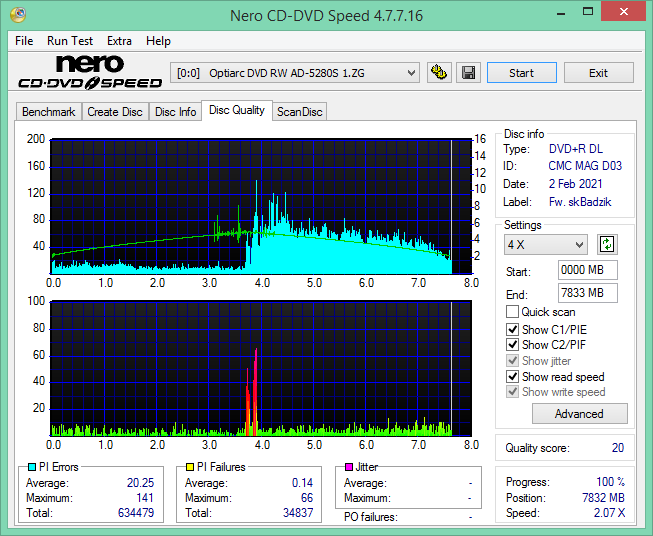Click the label Fw. skBadzik
Image resolution: width=653 pixels, height=536 pixels.
click(580, 202)
